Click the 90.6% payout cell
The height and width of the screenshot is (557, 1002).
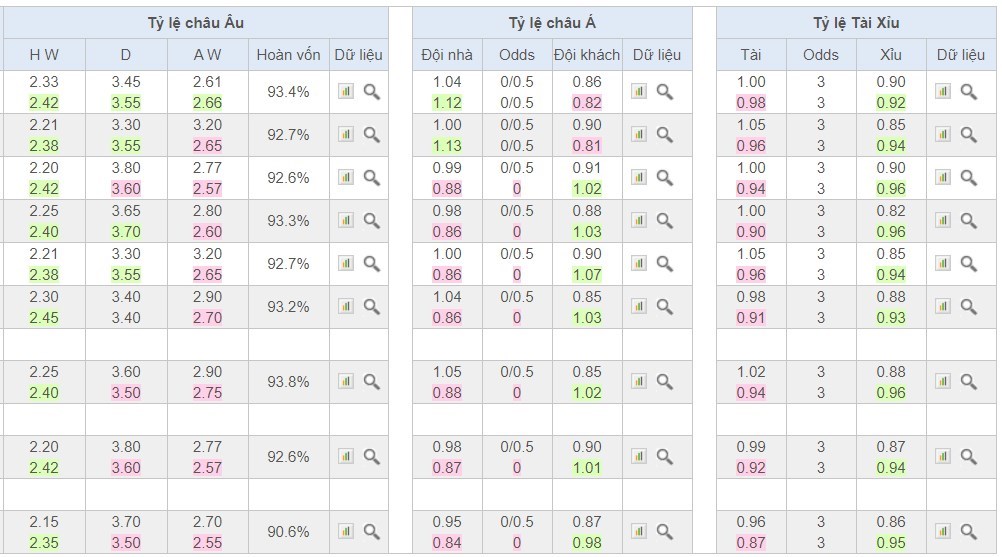point(288,531)
